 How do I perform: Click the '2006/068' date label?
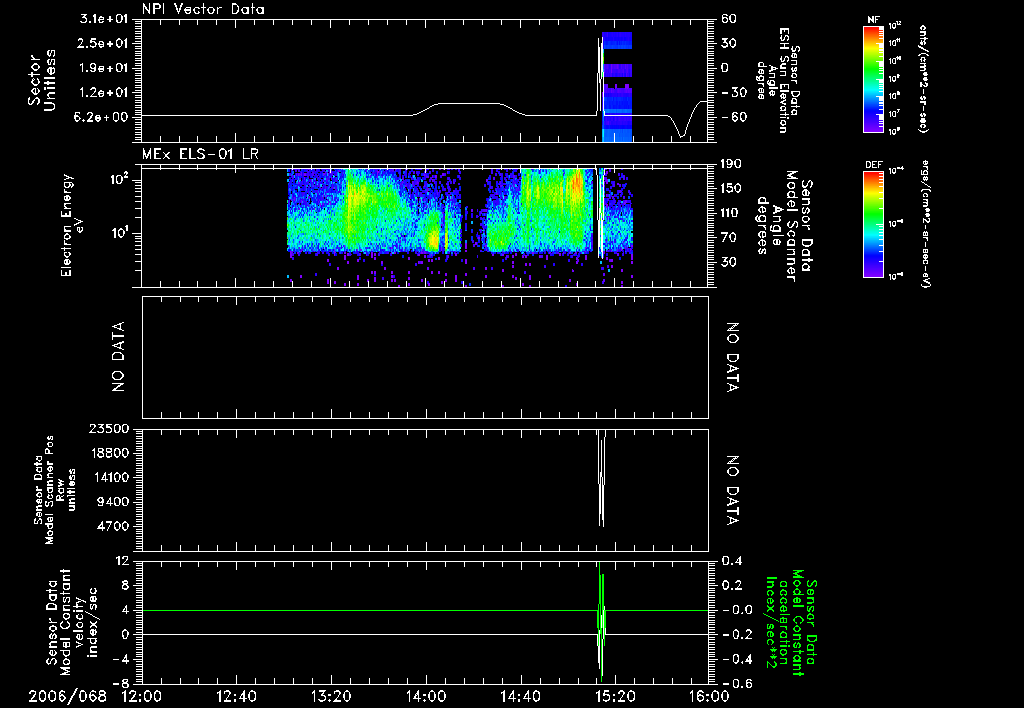(67, 696)
